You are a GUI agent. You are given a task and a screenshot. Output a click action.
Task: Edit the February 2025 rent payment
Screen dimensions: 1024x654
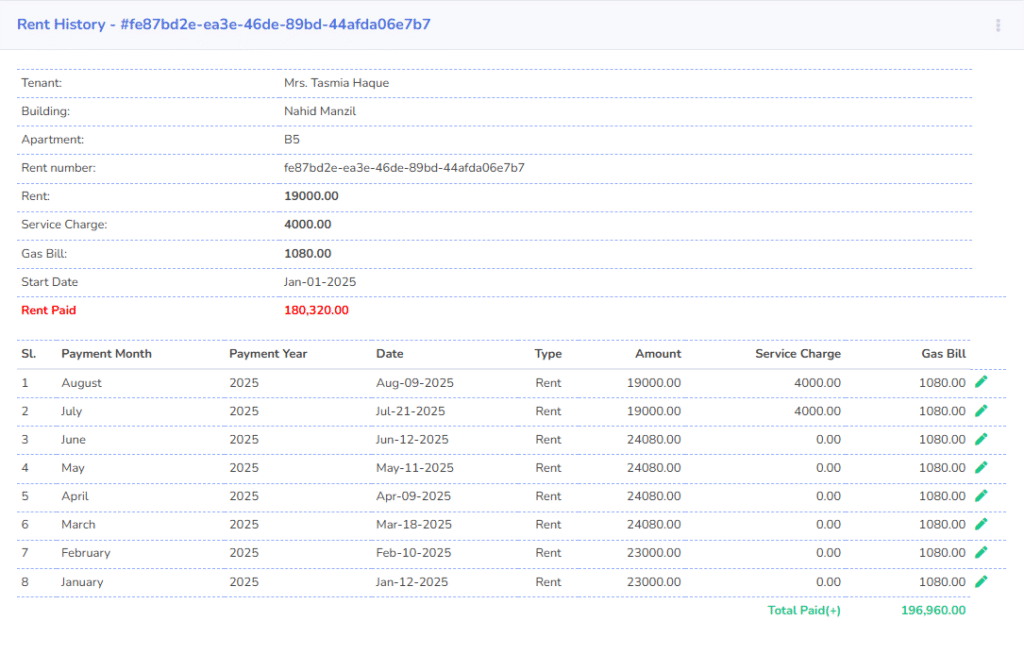coord(981,553)
